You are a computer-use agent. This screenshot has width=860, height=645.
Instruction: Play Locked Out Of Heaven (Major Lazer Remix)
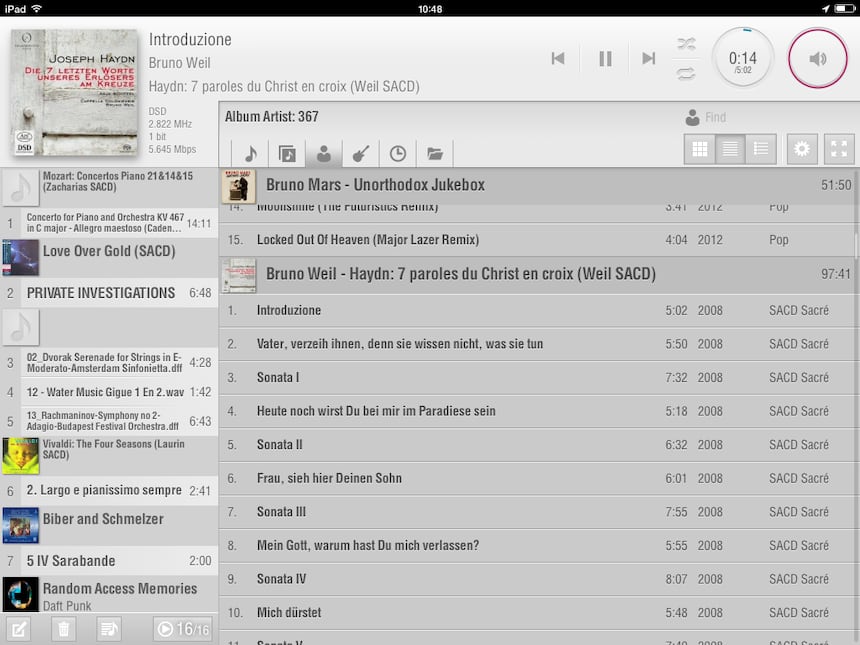coord(538,240)
